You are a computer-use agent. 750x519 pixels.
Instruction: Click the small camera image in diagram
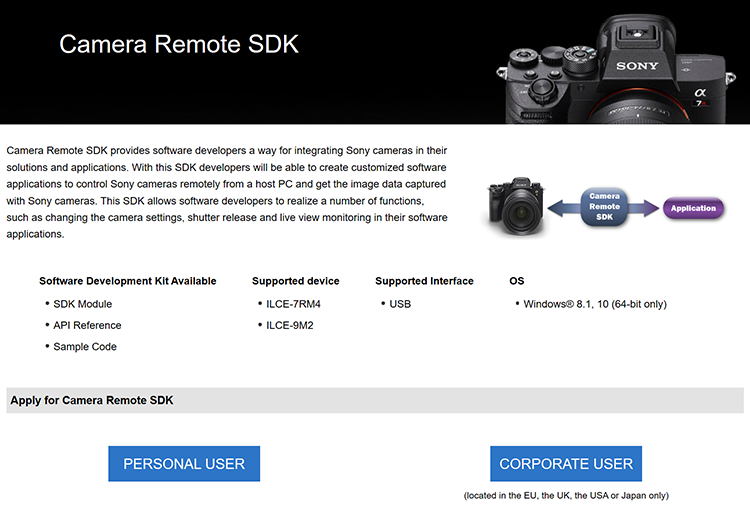(x=520, y=207)
